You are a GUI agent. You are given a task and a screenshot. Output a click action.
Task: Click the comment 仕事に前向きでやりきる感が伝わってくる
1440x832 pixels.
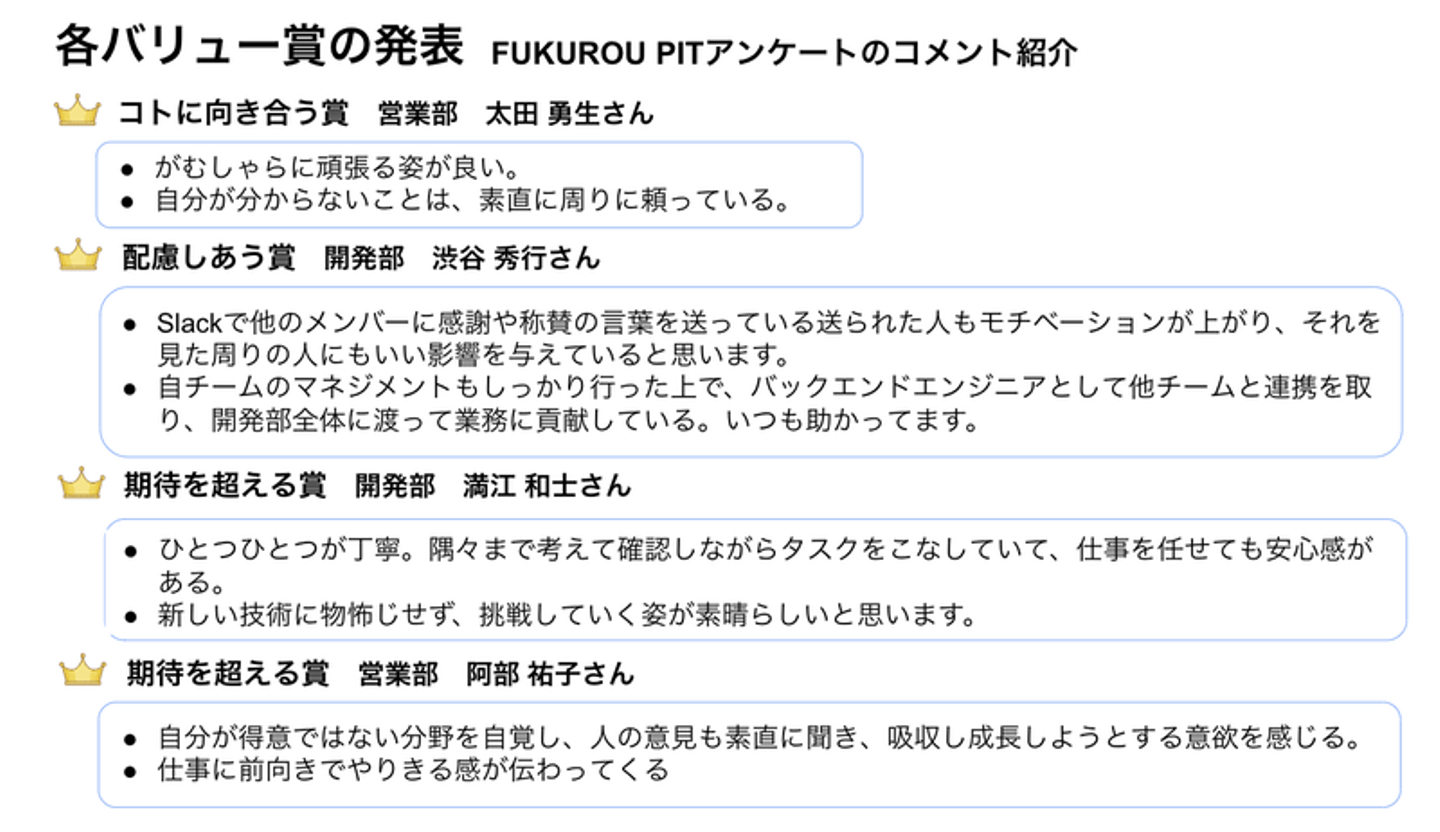coord(412,770)
